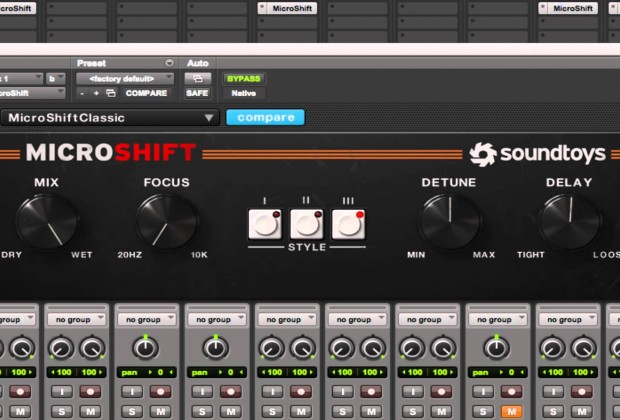Image resolution: width=620 pixels, height=420 pixels.
Task: Click the DELAY knob
Action: [570, 222]
